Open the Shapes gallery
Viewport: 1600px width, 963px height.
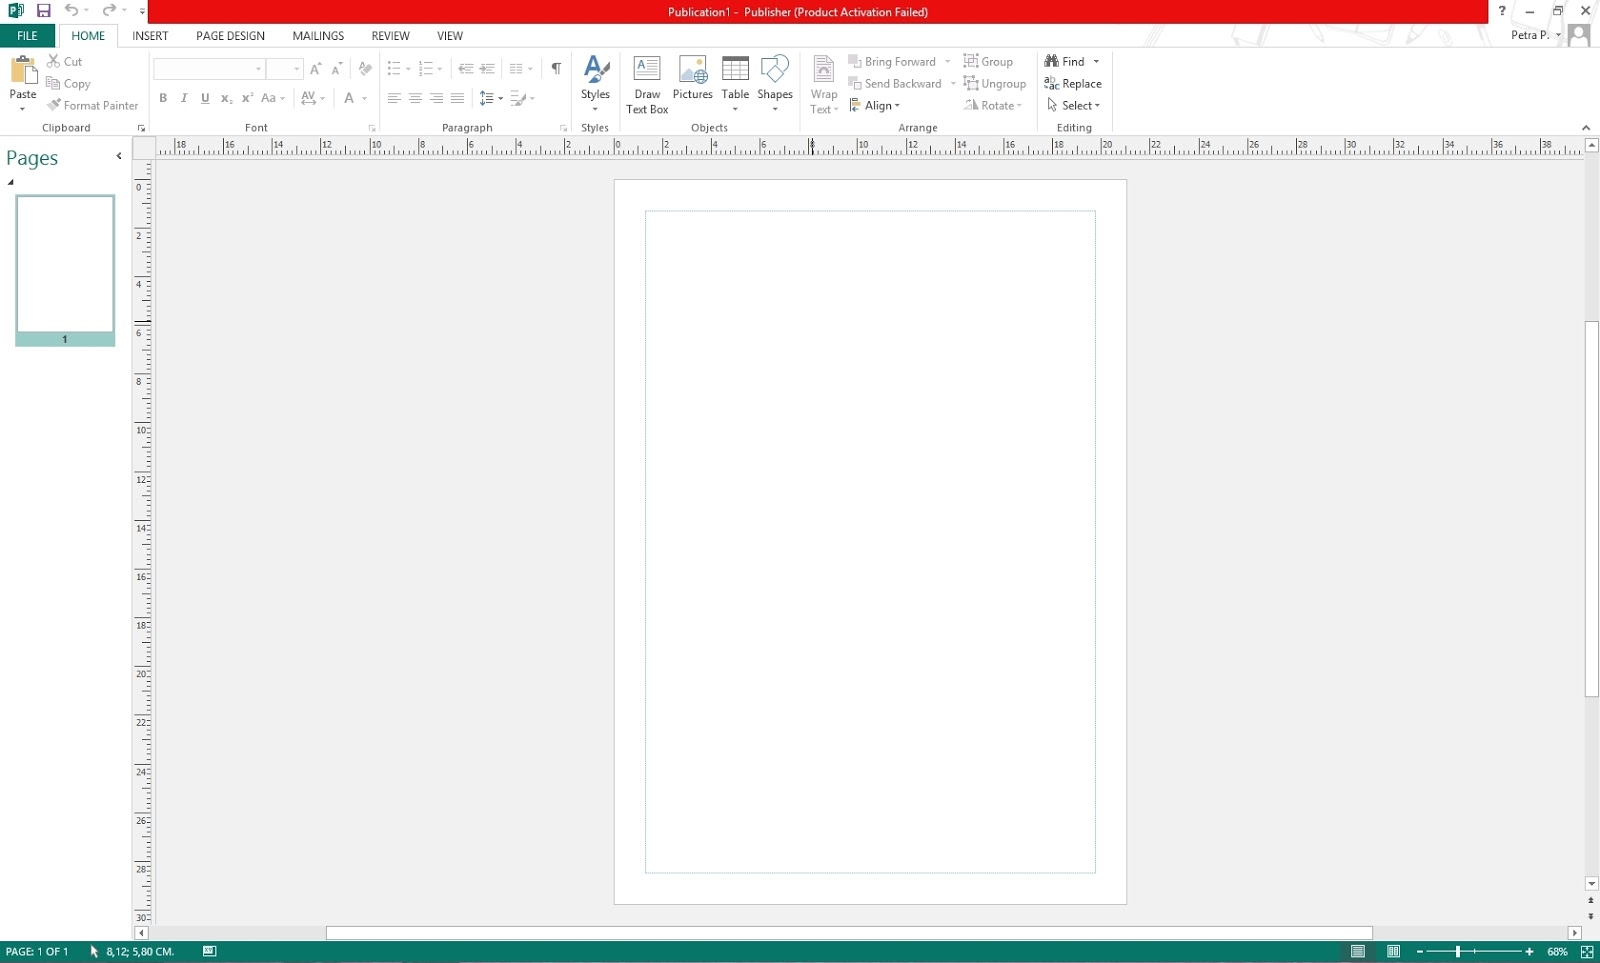[x=775, y=85]
